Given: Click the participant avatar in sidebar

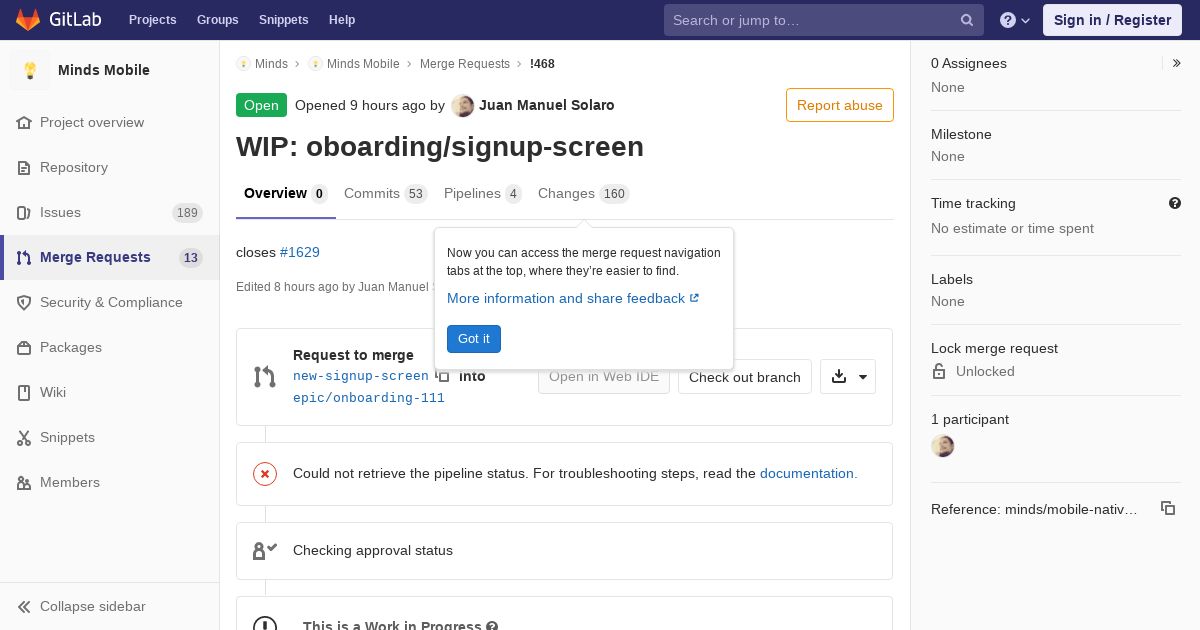Looking at the screenshot, I should tap(942, 446).
